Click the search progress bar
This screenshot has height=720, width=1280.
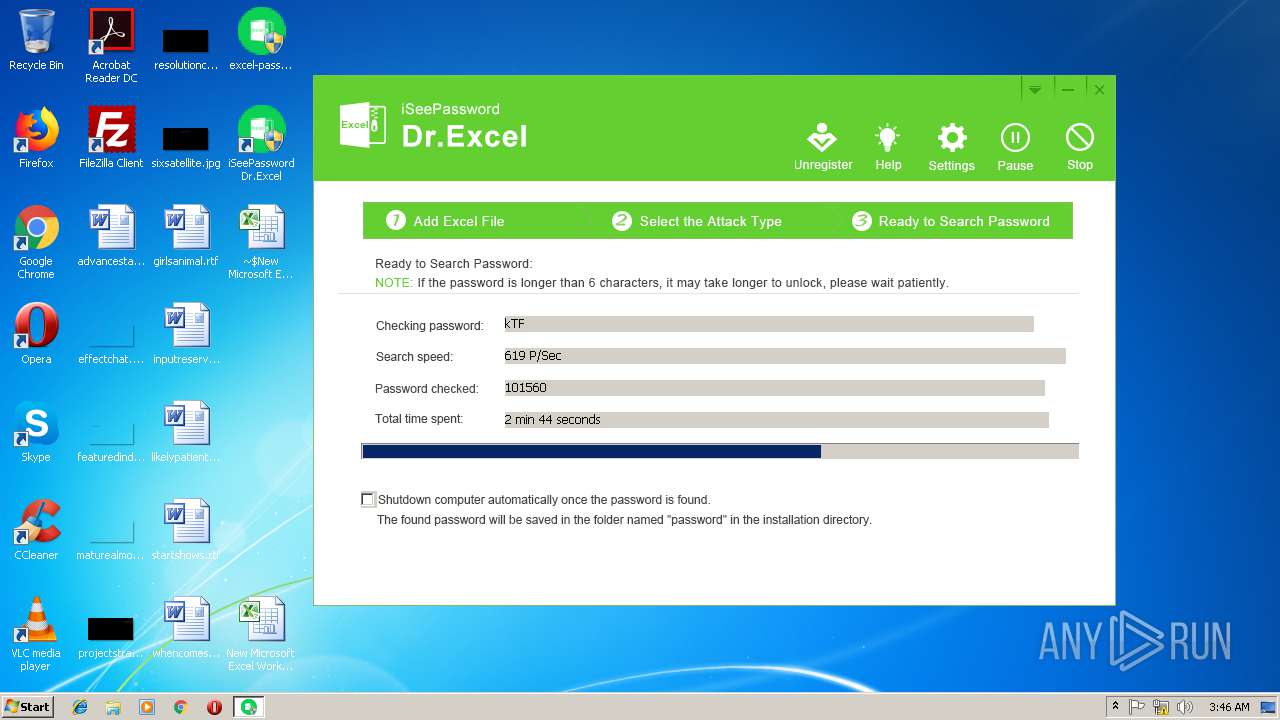pos(720,452)
